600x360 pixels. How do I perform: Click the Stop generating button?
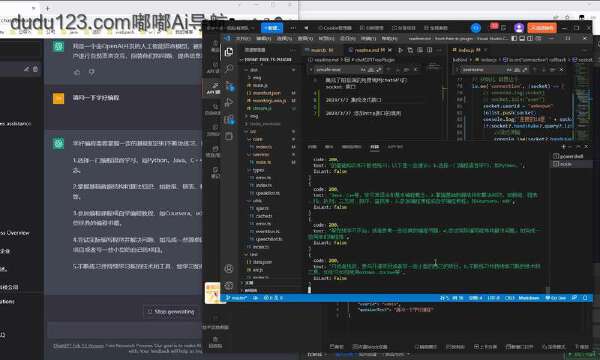(171, 312)
